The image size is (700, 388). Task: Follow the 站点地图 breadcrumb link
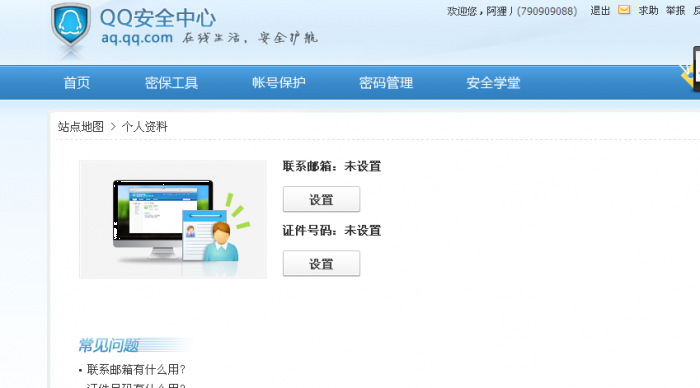(81, 127)
